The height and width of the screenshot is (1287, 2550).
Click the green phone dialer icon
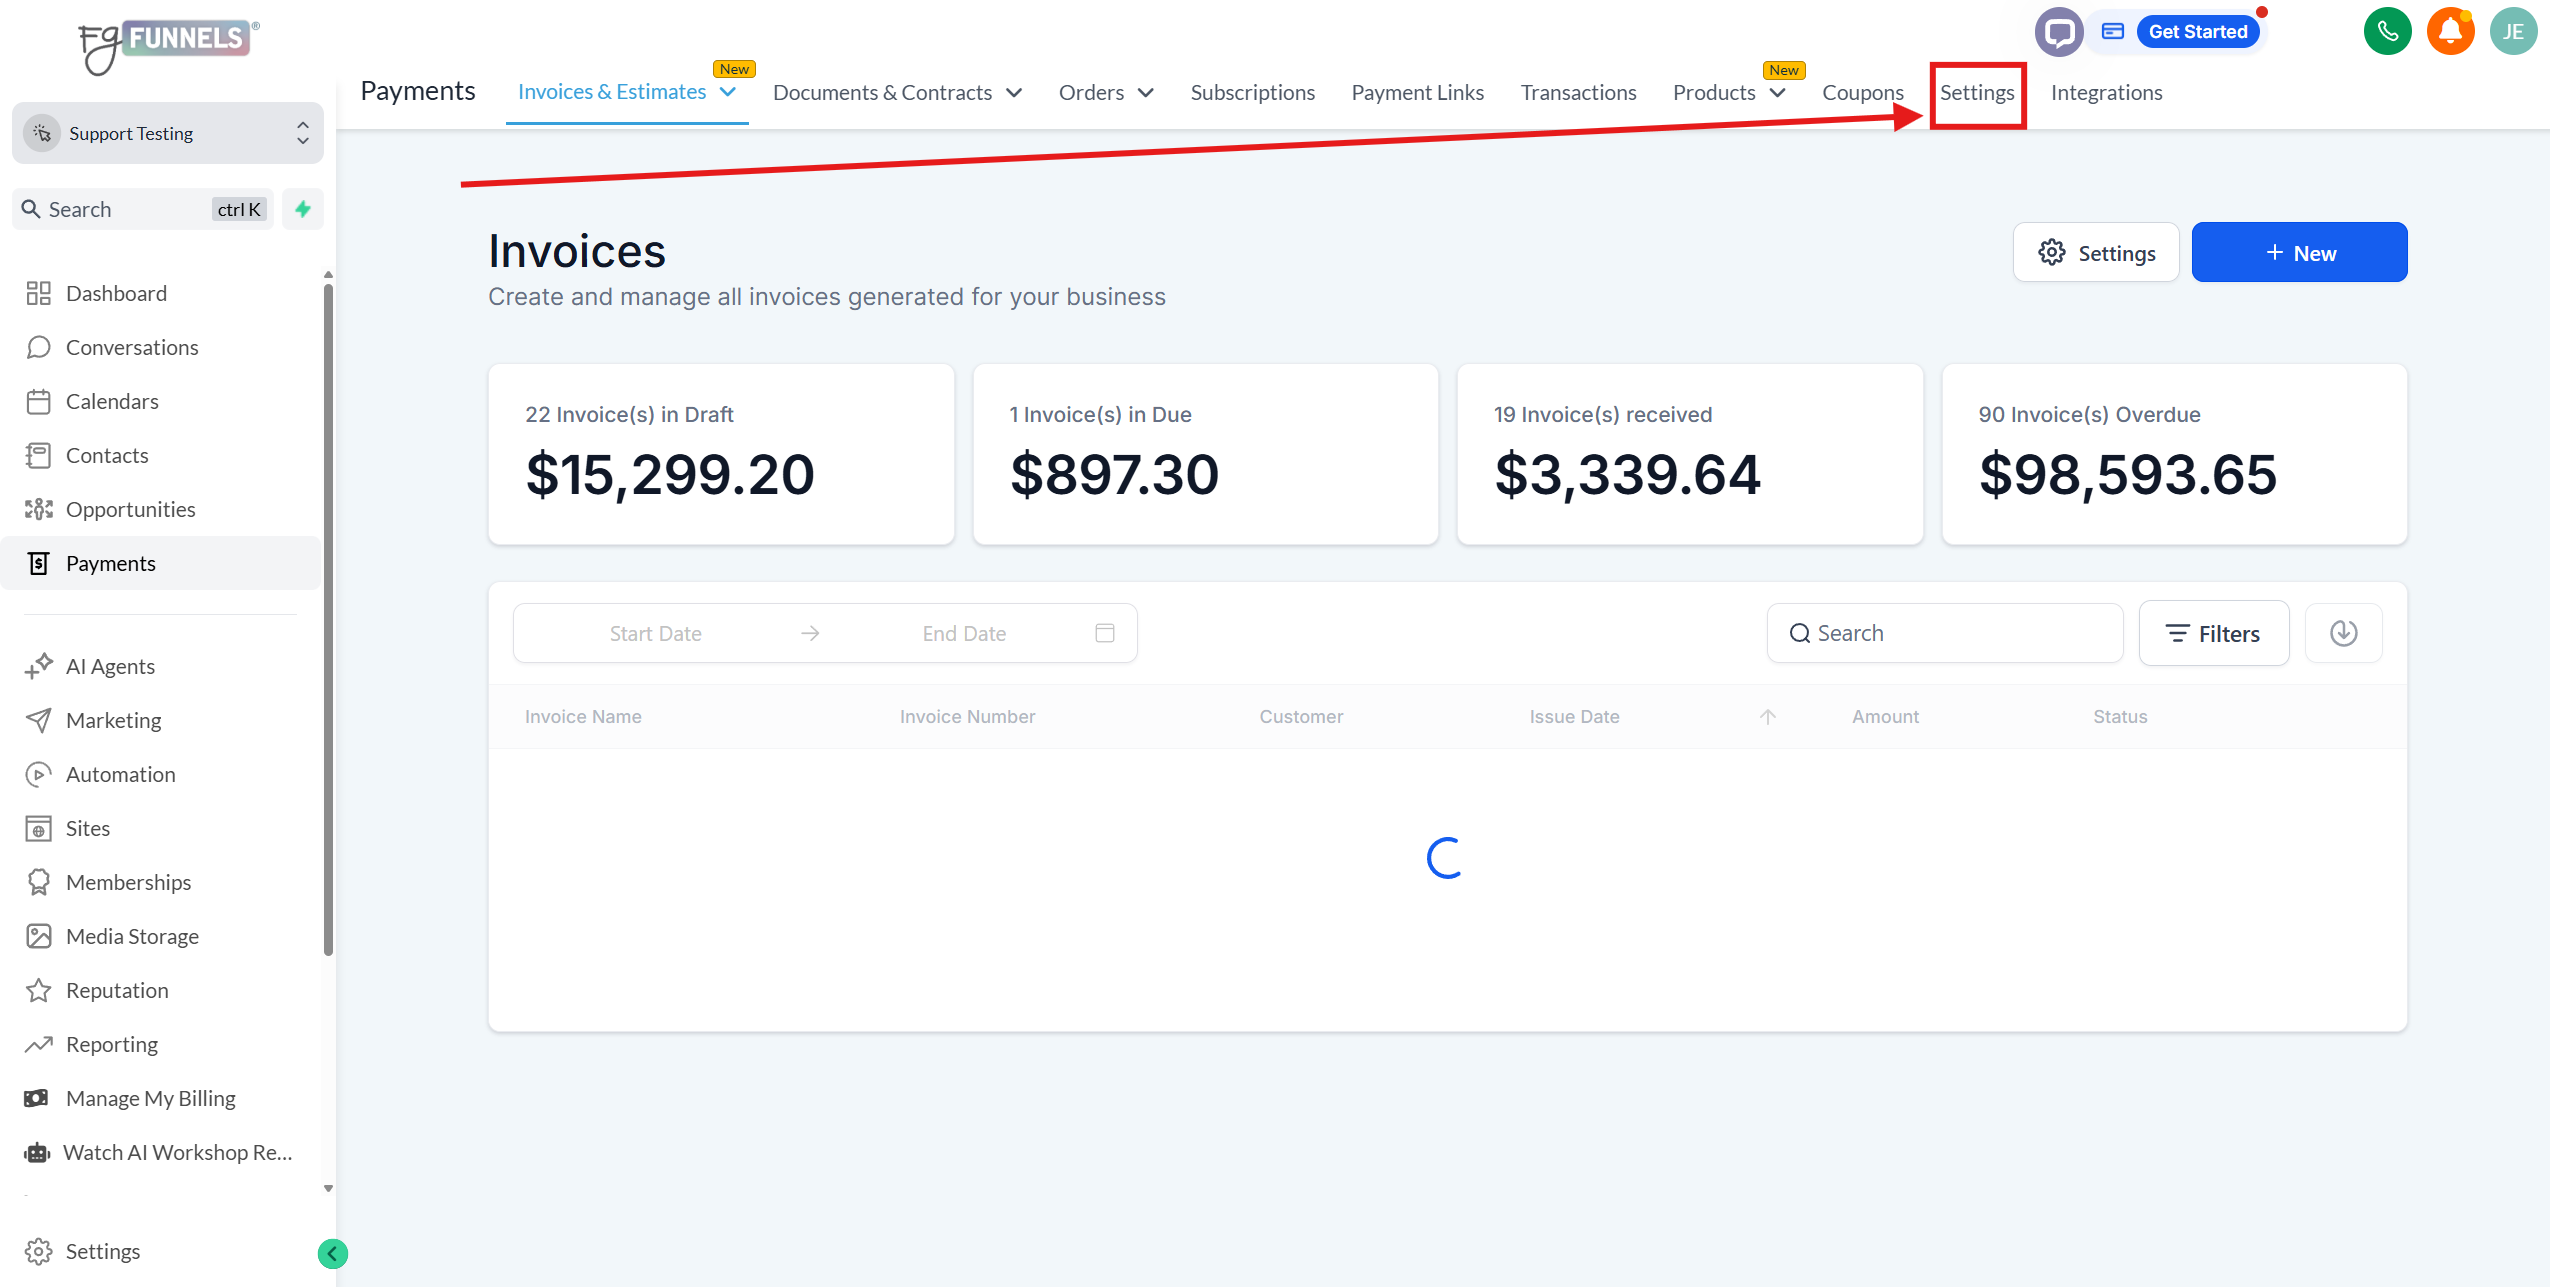click(2387, 32)
